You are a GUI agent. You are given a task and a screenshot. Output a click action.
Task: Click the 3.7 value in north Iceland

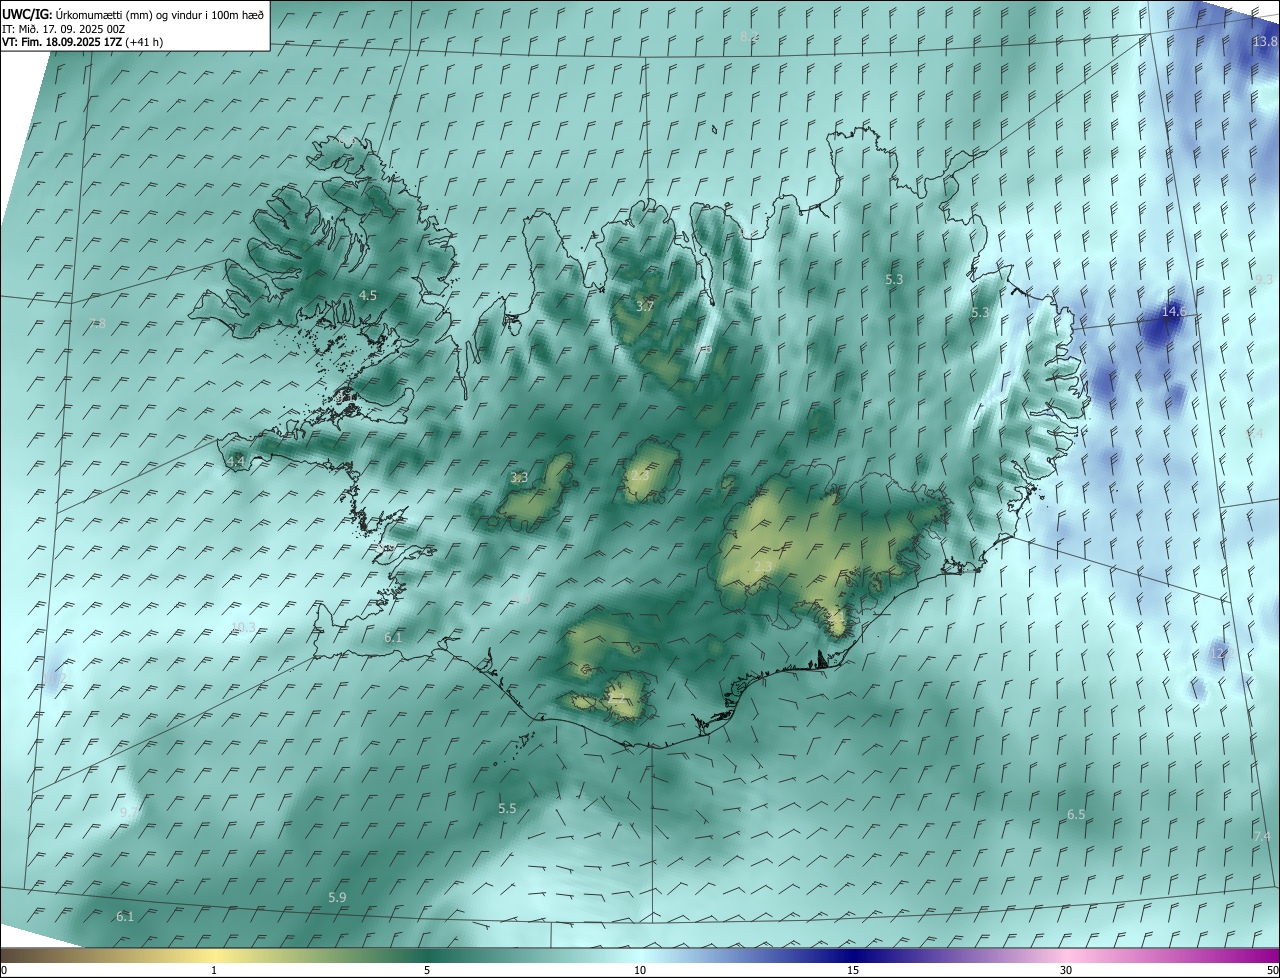(644, 306)
